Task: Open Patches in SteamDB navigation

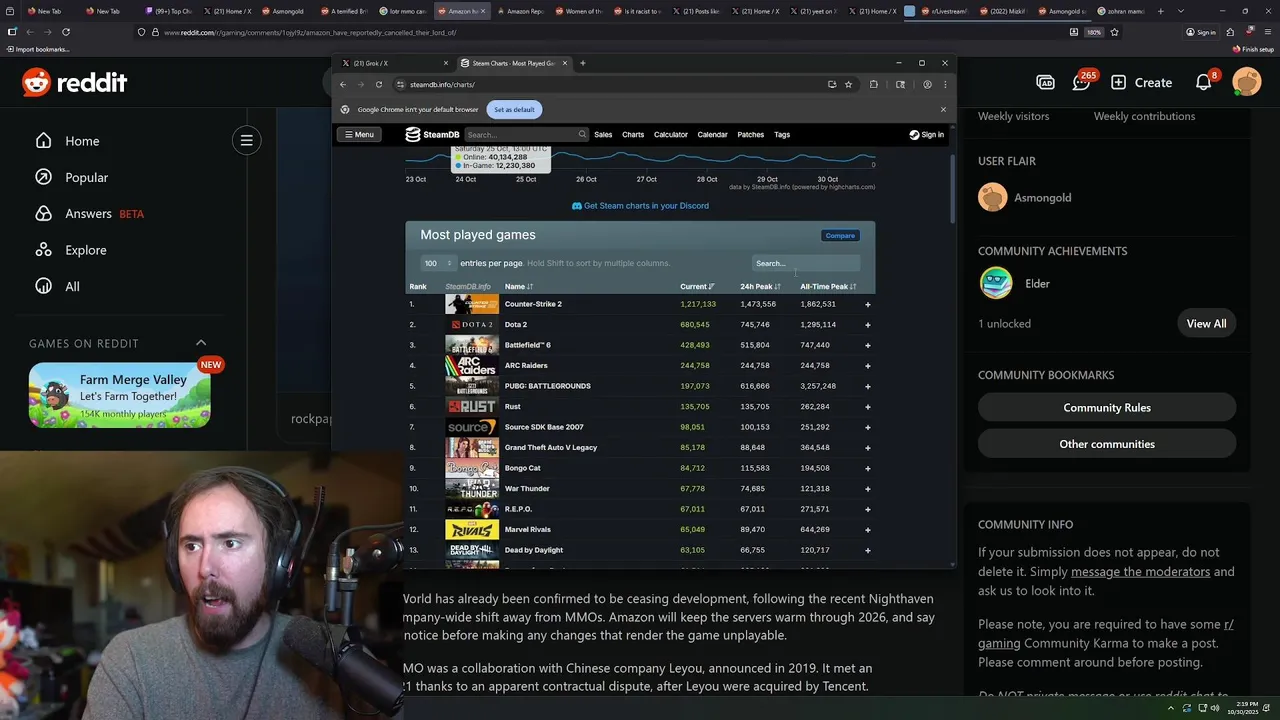Action: [x=750, y=134]
